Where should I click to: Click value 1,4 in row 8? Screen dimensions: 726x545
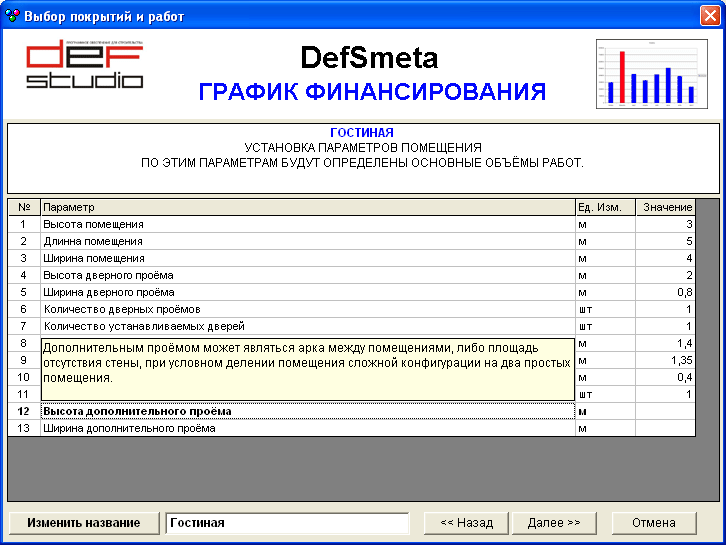coord(665,343)
